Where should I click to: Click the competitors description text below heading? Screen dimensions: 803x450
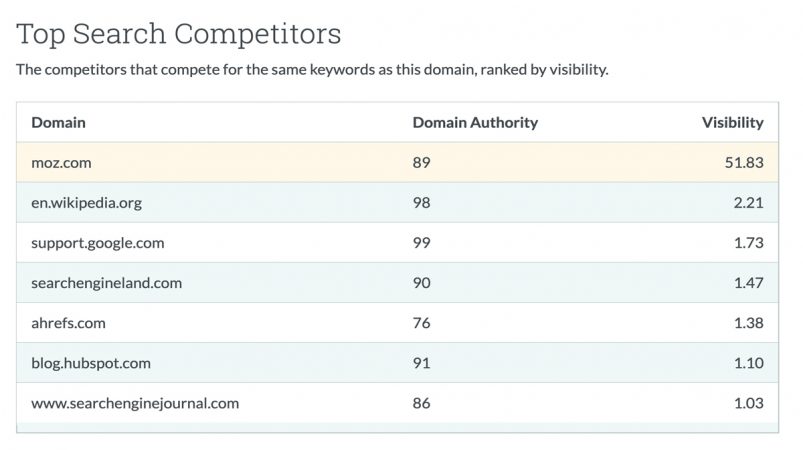click(312, 70)
